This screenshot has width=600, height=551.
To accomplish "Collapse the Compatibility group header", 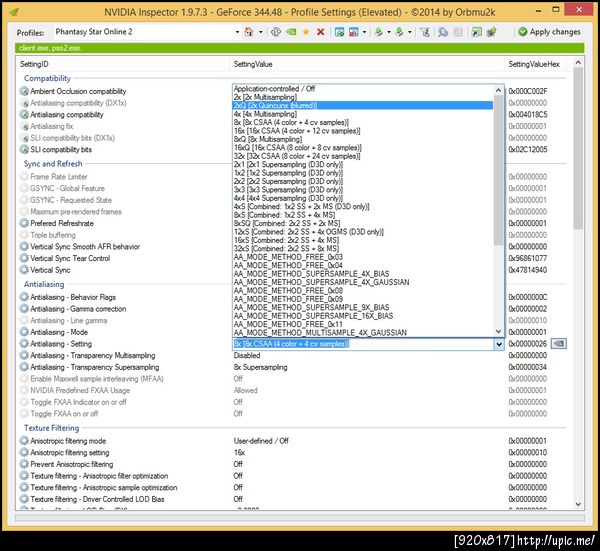I will point(47,78).
